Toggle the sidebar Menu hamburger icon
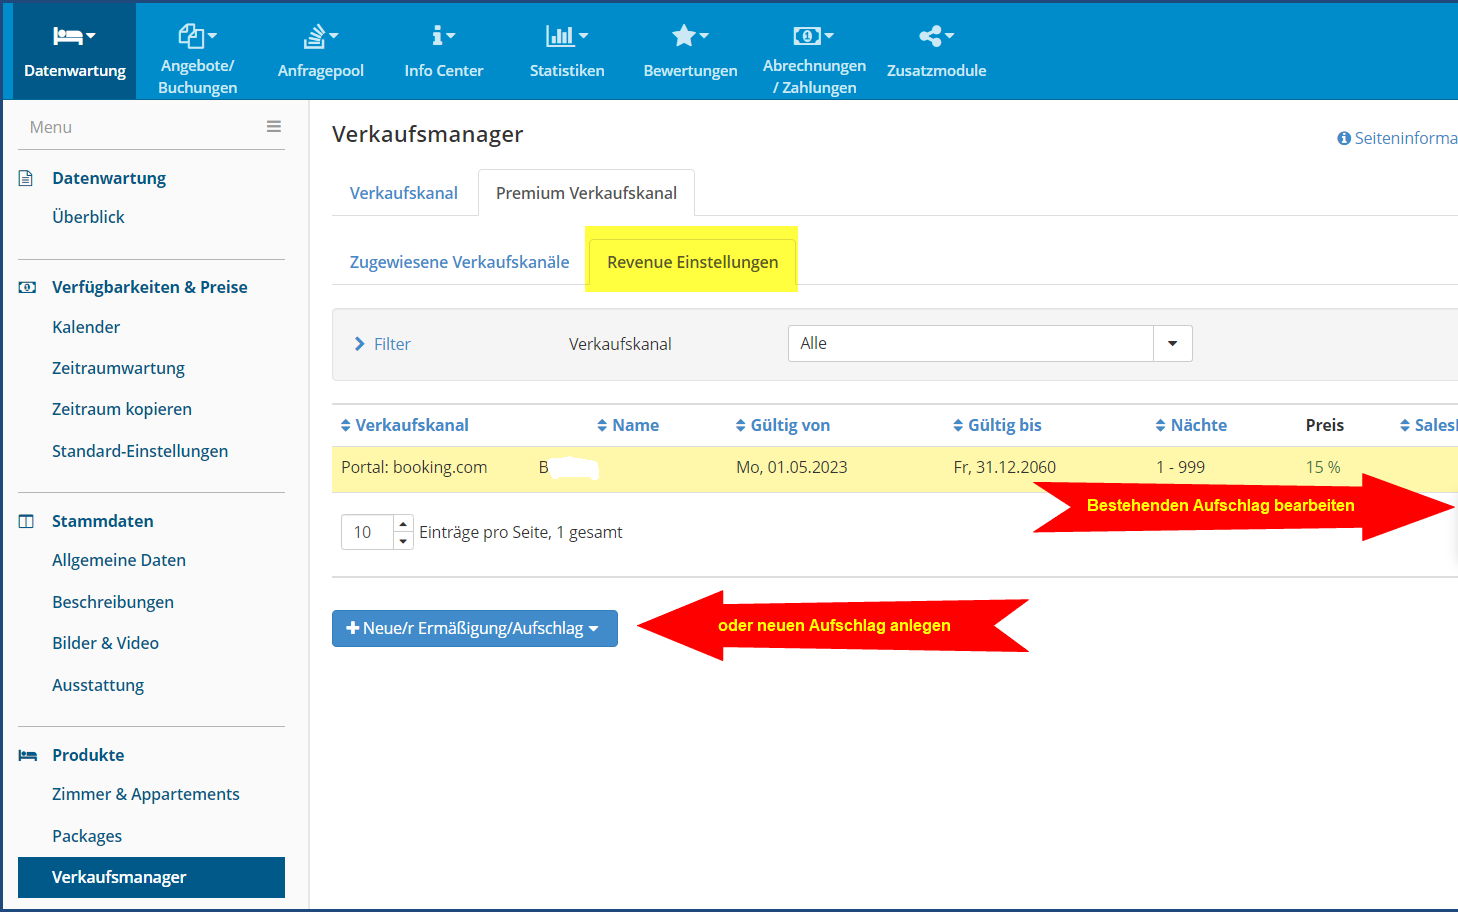This screenshot has height=912, width=1458. [273, 127]
